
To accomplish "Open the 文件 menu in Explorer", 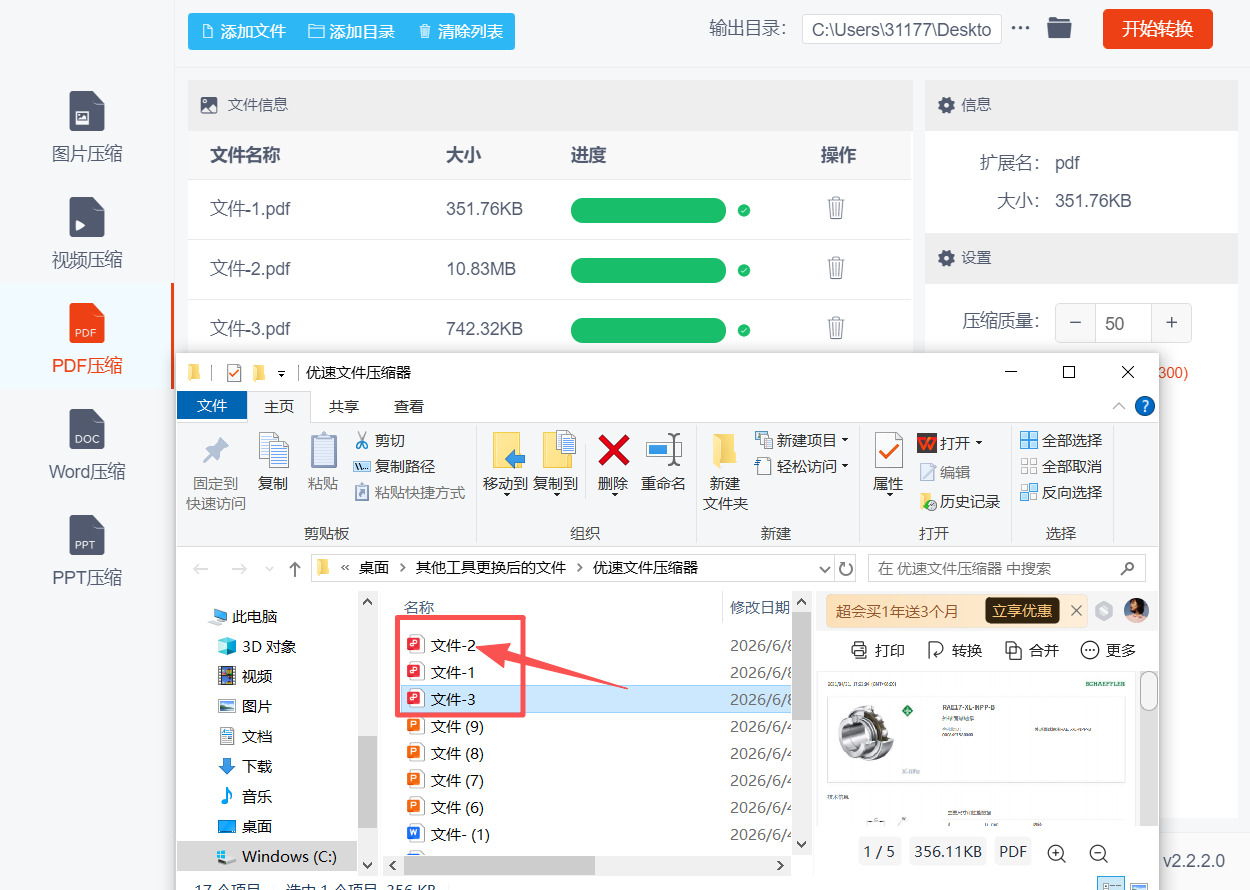I will [x=212, y=405].
